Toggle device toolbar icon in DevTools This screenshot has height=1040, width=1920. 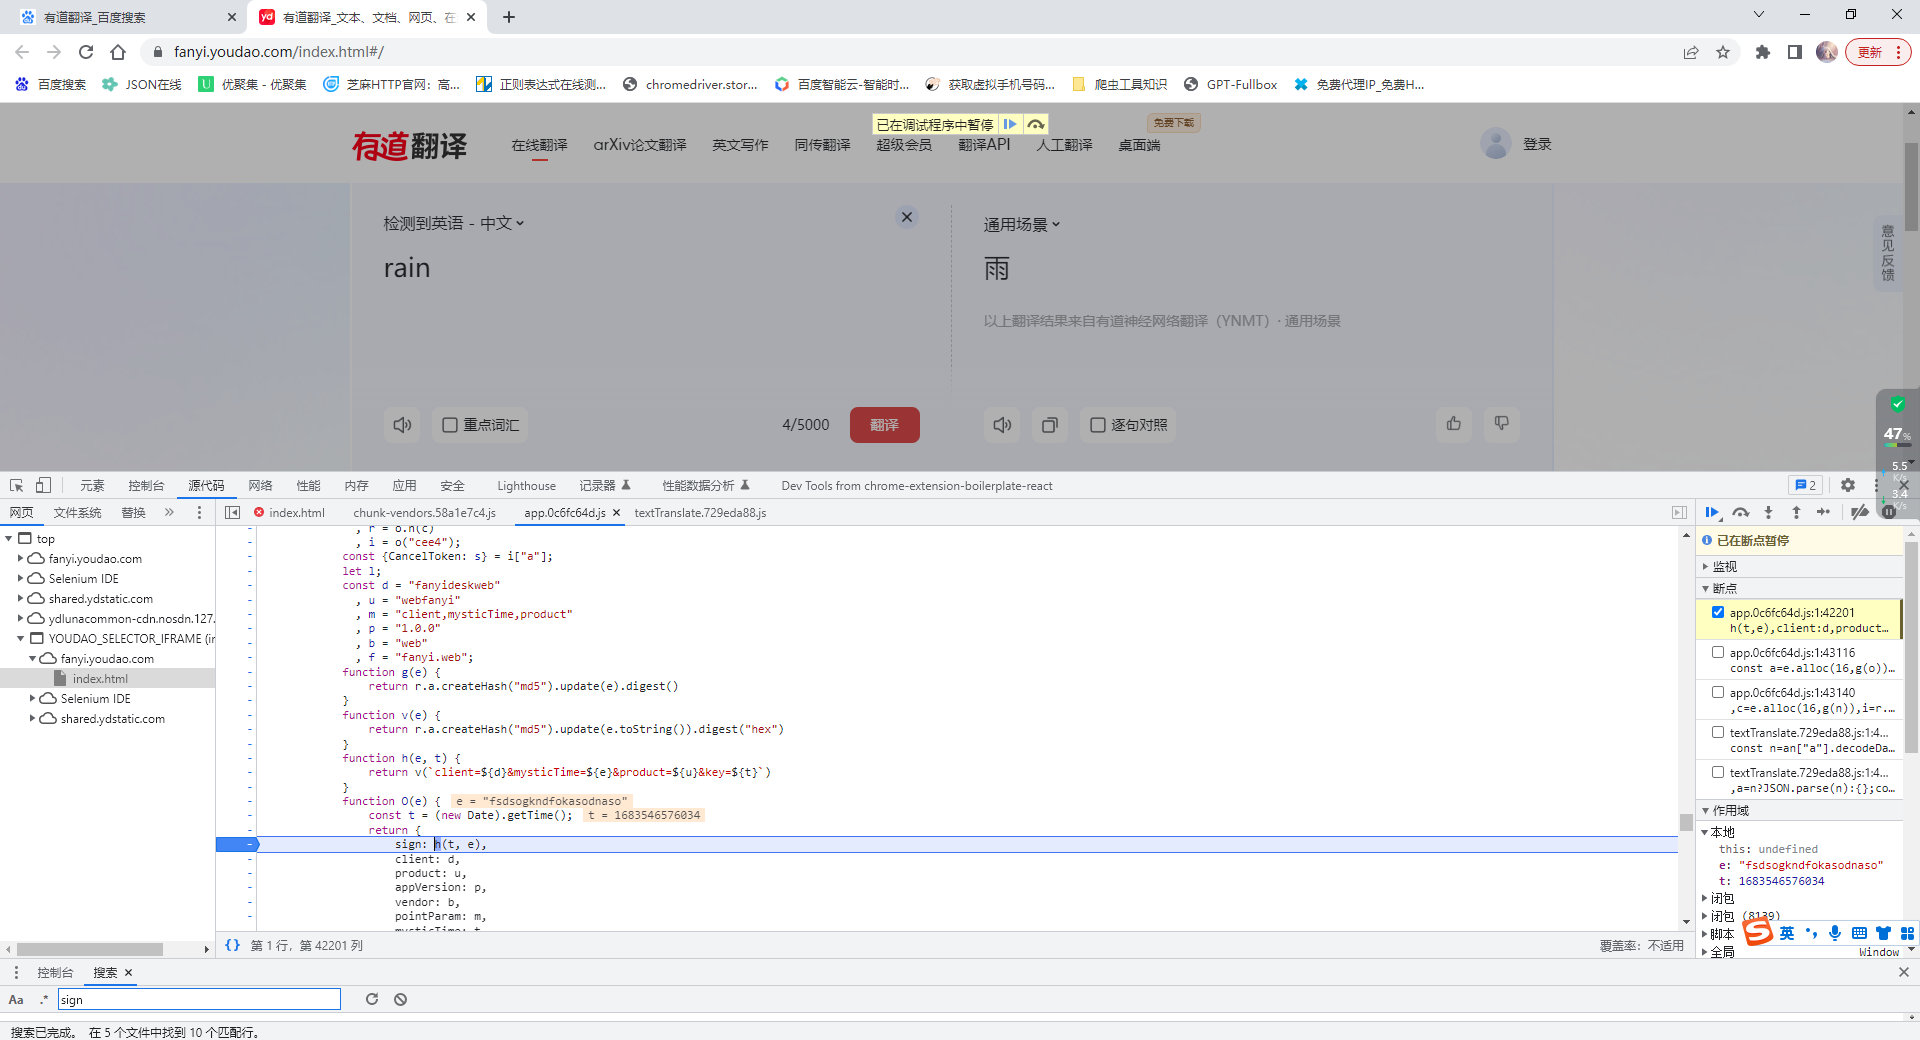tap(43, 485)
